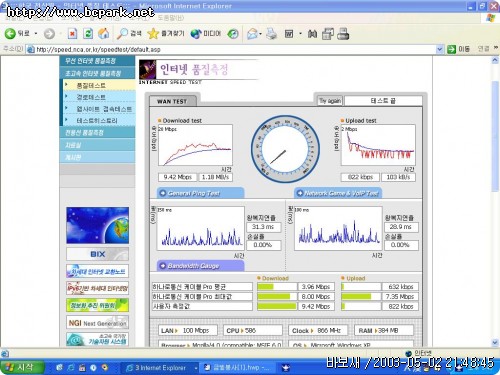The height and width of the screenshot is (375, 500).
Task: Open the first sidebar menu heading
Action: point(97,61)
